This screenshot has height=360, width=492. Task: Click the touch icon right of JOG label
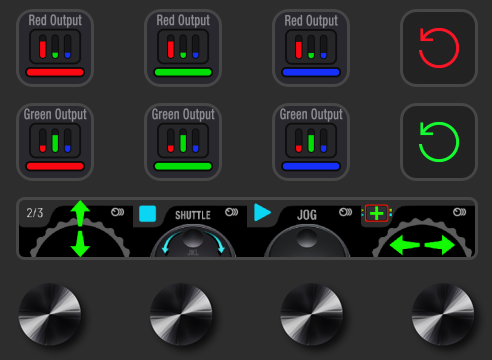point(345,212)
